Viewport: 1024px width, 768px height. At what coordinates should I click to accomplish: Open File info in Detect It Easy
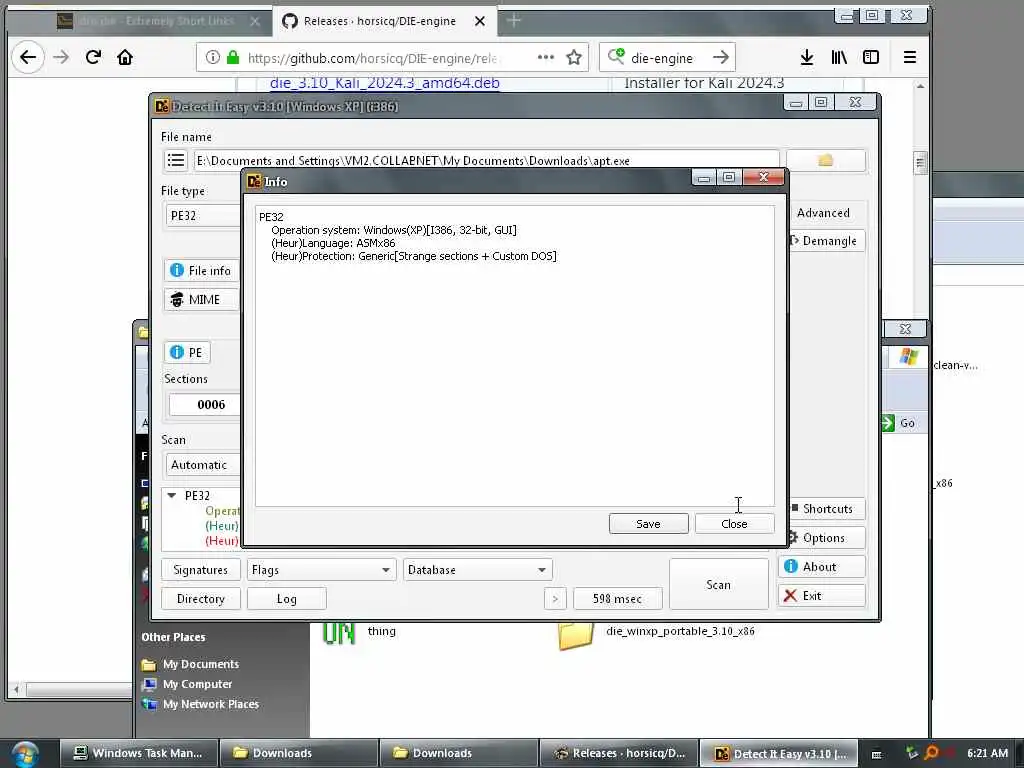[201, 270]
